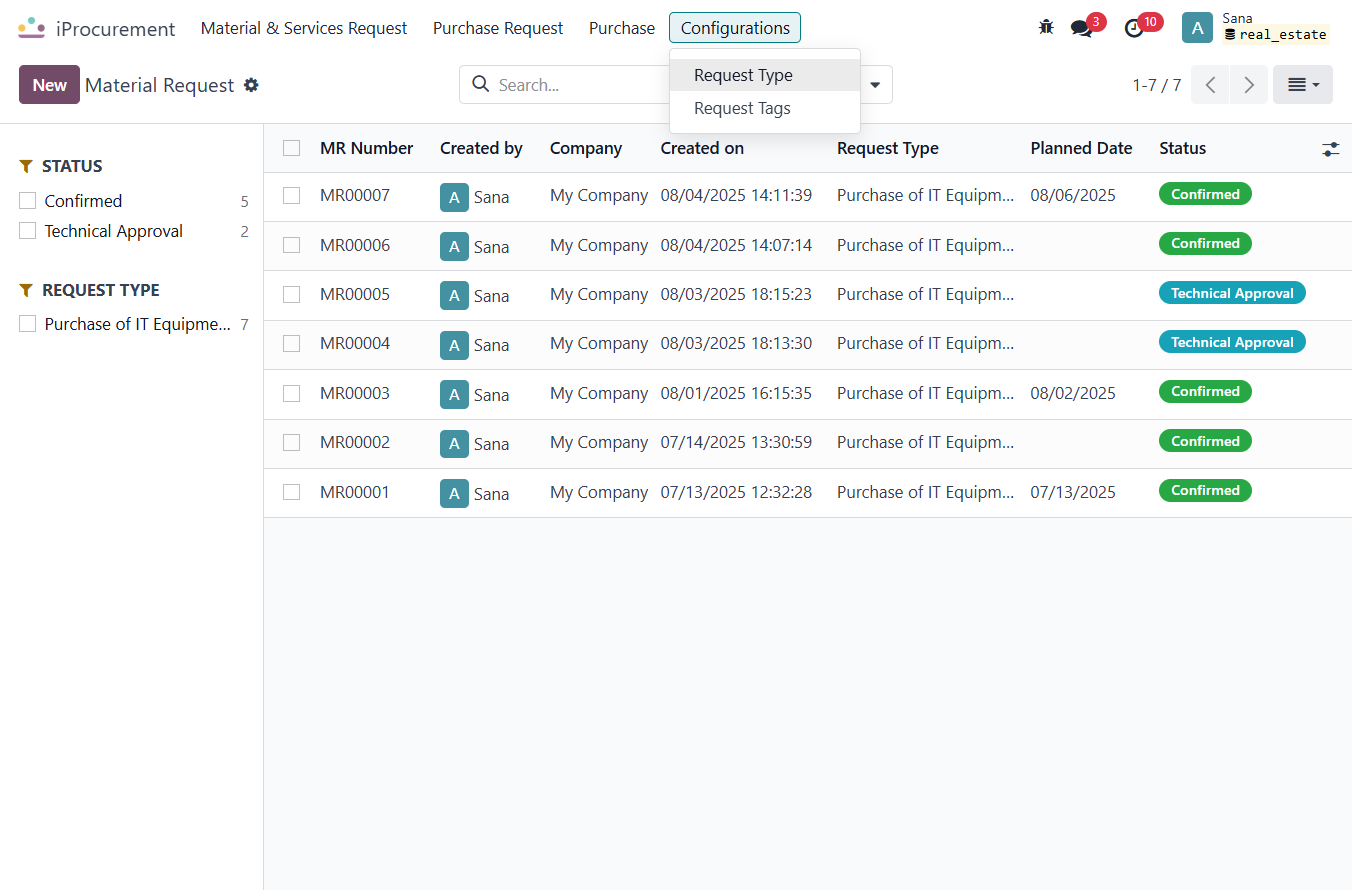Open record MR00006
The image size is (1352, 890).
pyautogui.click(x=355, y=245)
